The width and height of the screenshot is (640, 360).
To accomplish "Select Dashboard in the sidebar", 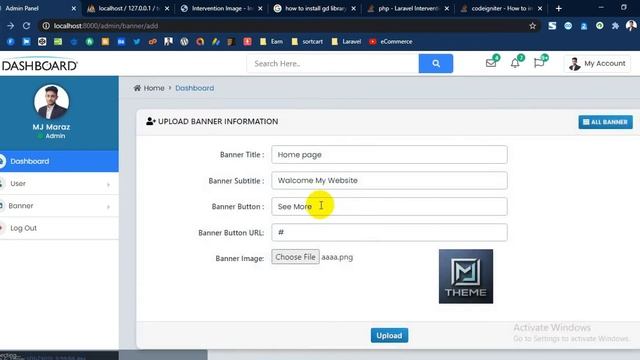I will click(x=59, y=161).
